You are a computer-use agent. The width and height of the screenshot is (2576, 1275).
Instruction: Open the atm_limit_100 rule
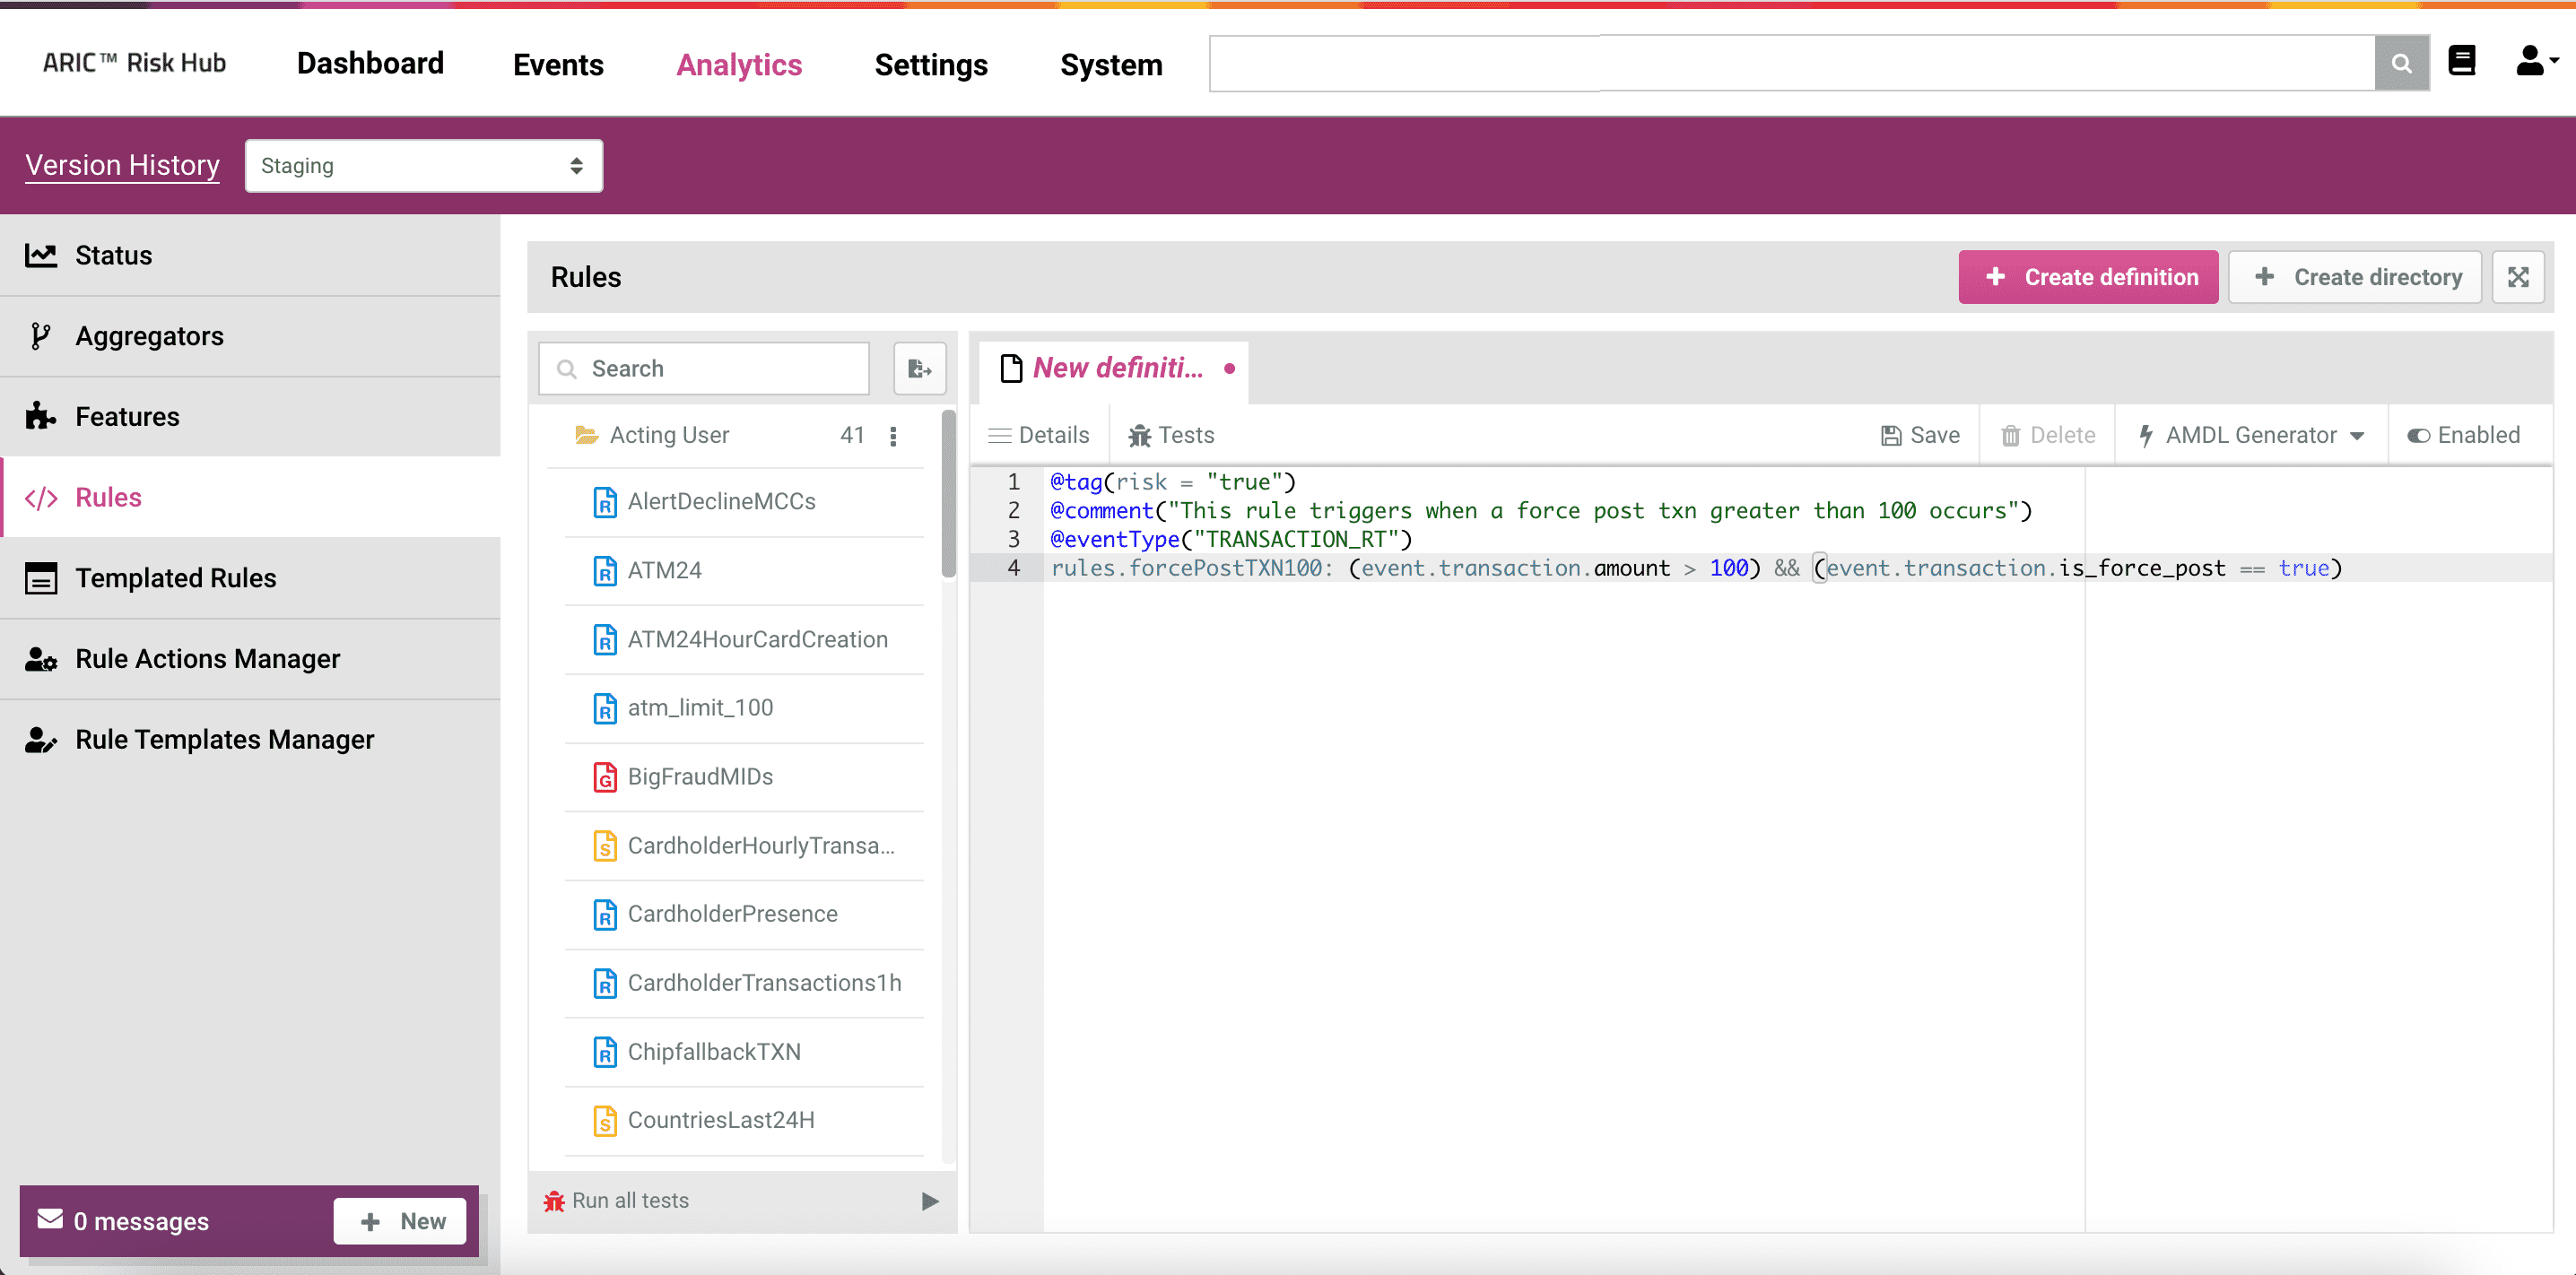[744, 708]
